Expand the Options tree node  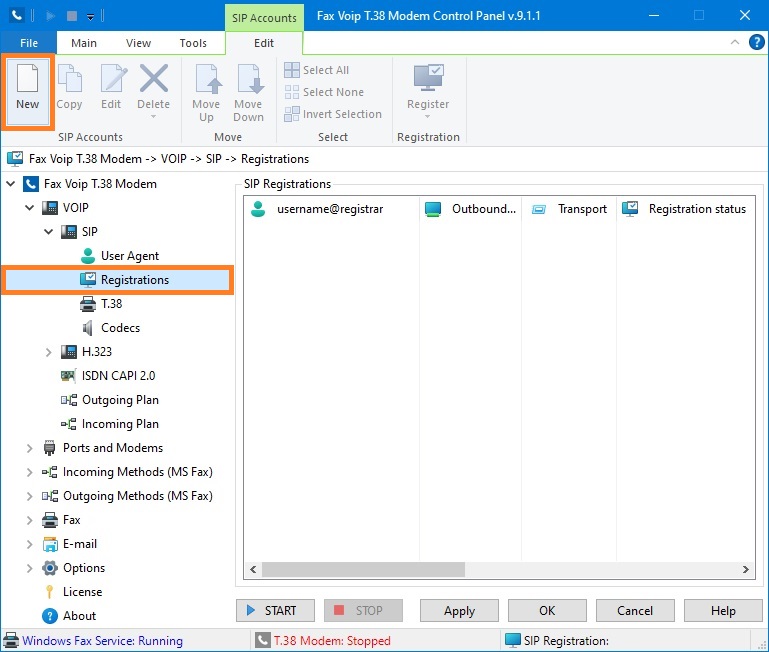point(29,568)
